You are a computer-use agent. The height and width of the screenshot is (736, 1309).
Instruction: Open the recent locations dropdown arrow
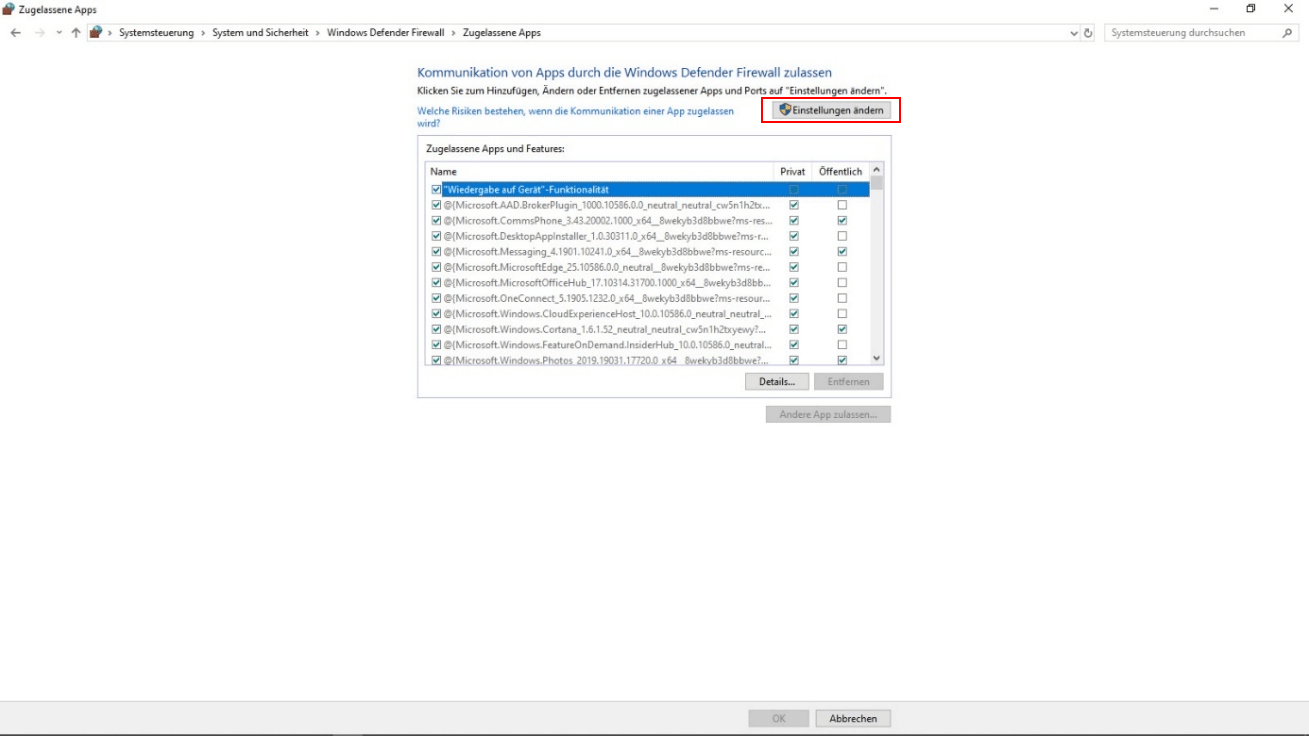click(x=59, y=33)
